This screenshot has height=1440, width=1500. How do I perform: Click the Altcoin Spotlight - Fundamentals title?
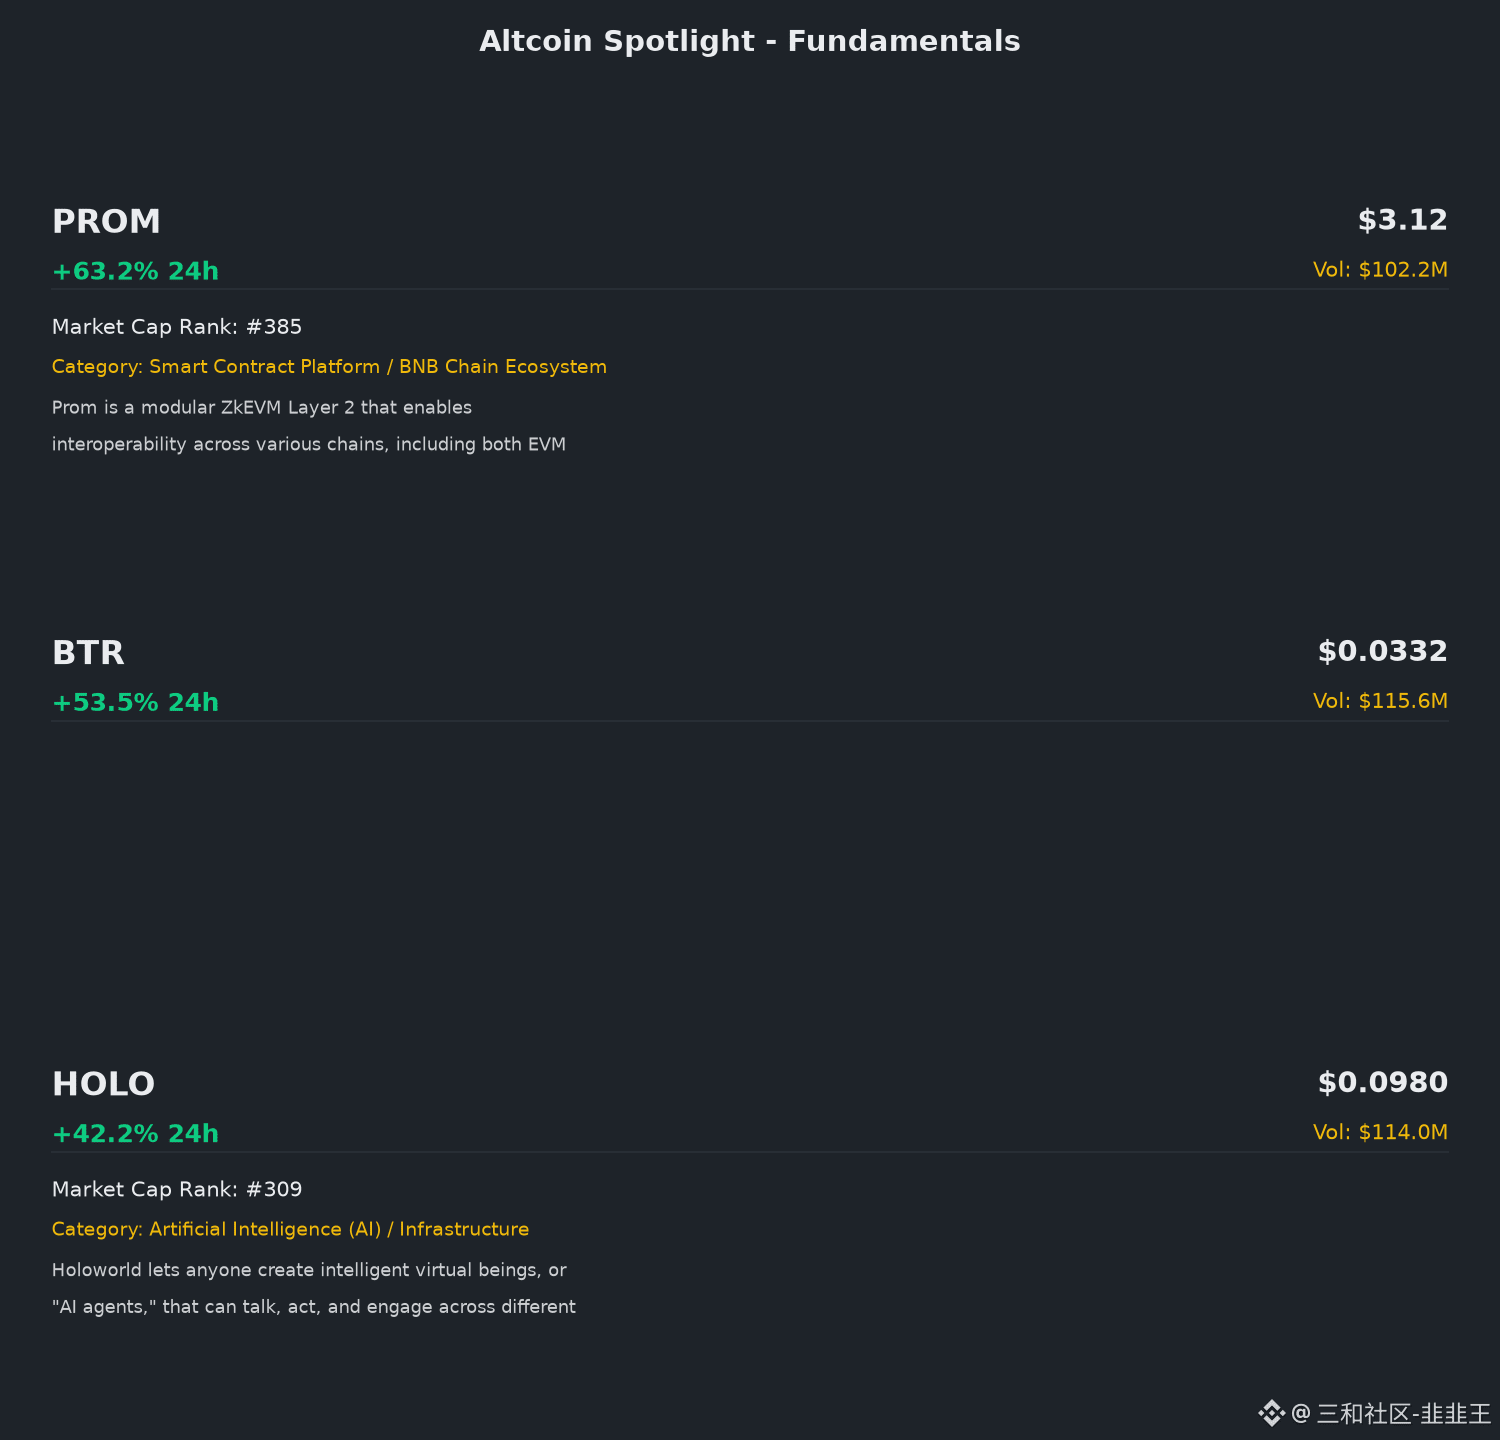tap(750, 41)
